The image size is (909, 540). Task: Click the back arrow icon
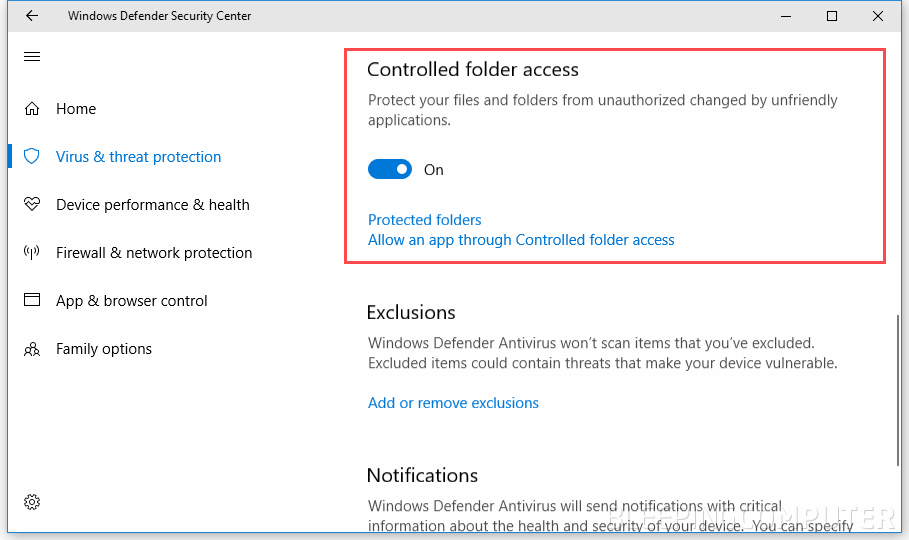[x=32, y=16]
